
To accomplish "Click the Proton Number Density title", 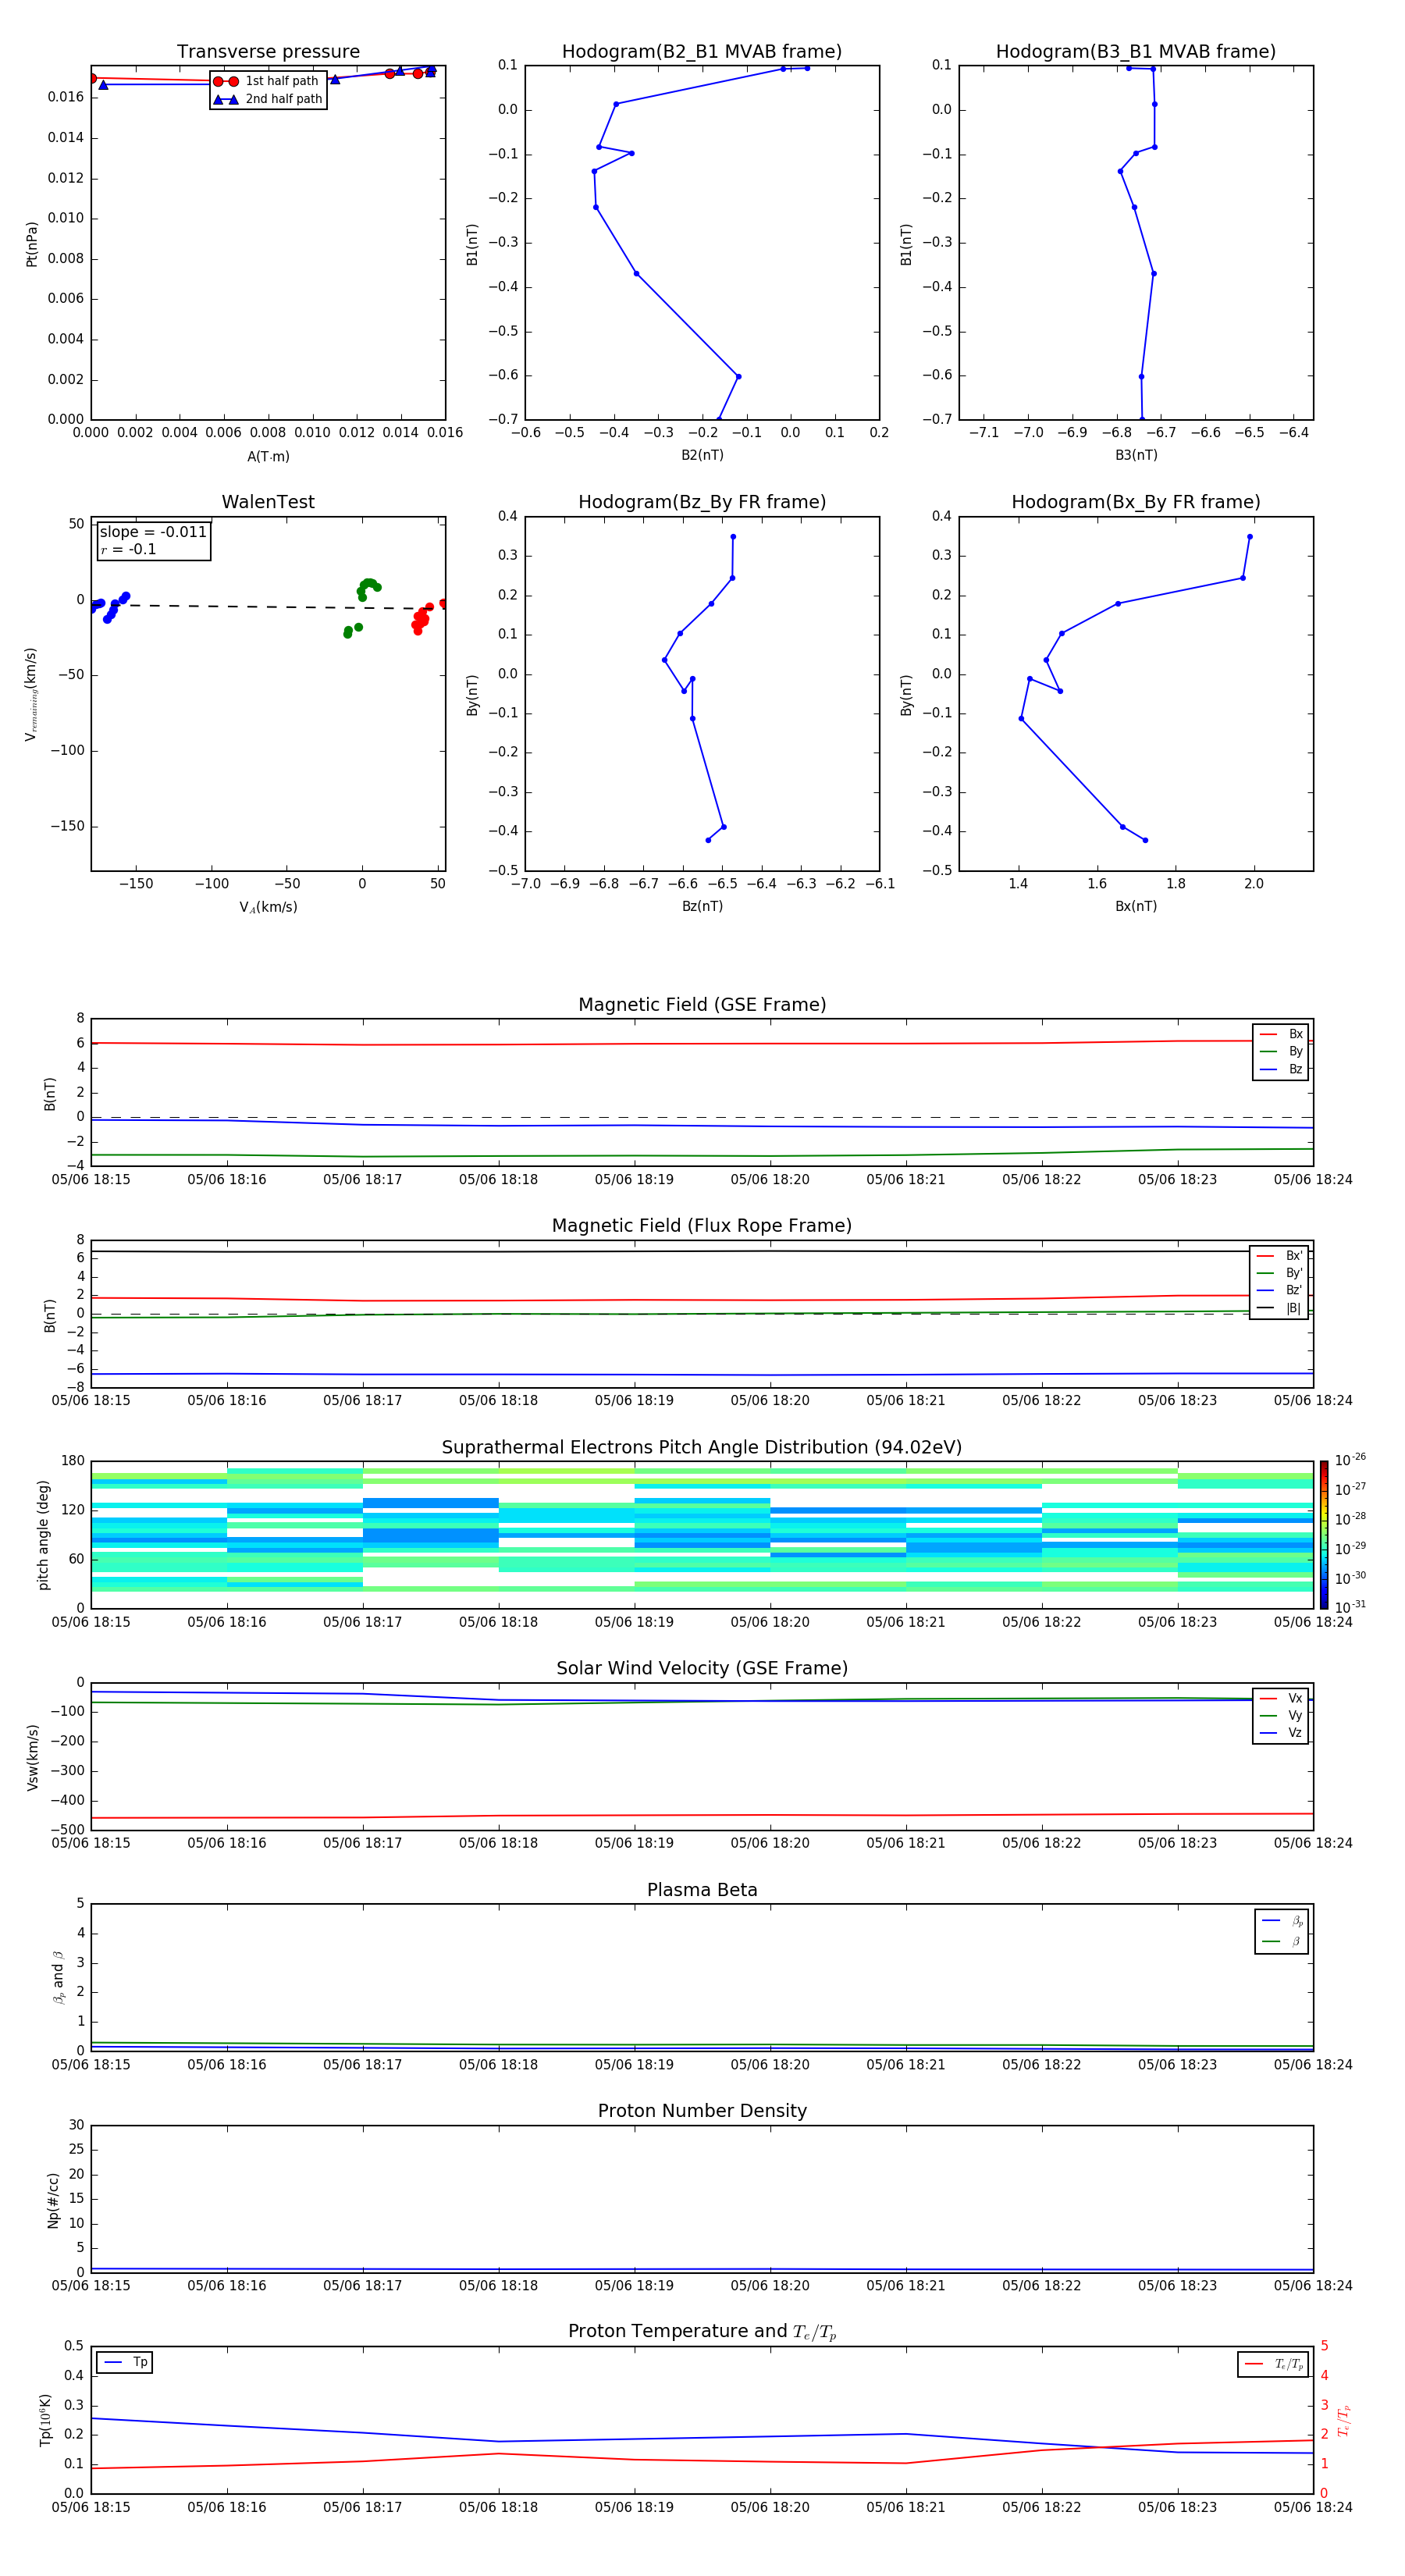I will [x=701, y=2110].
